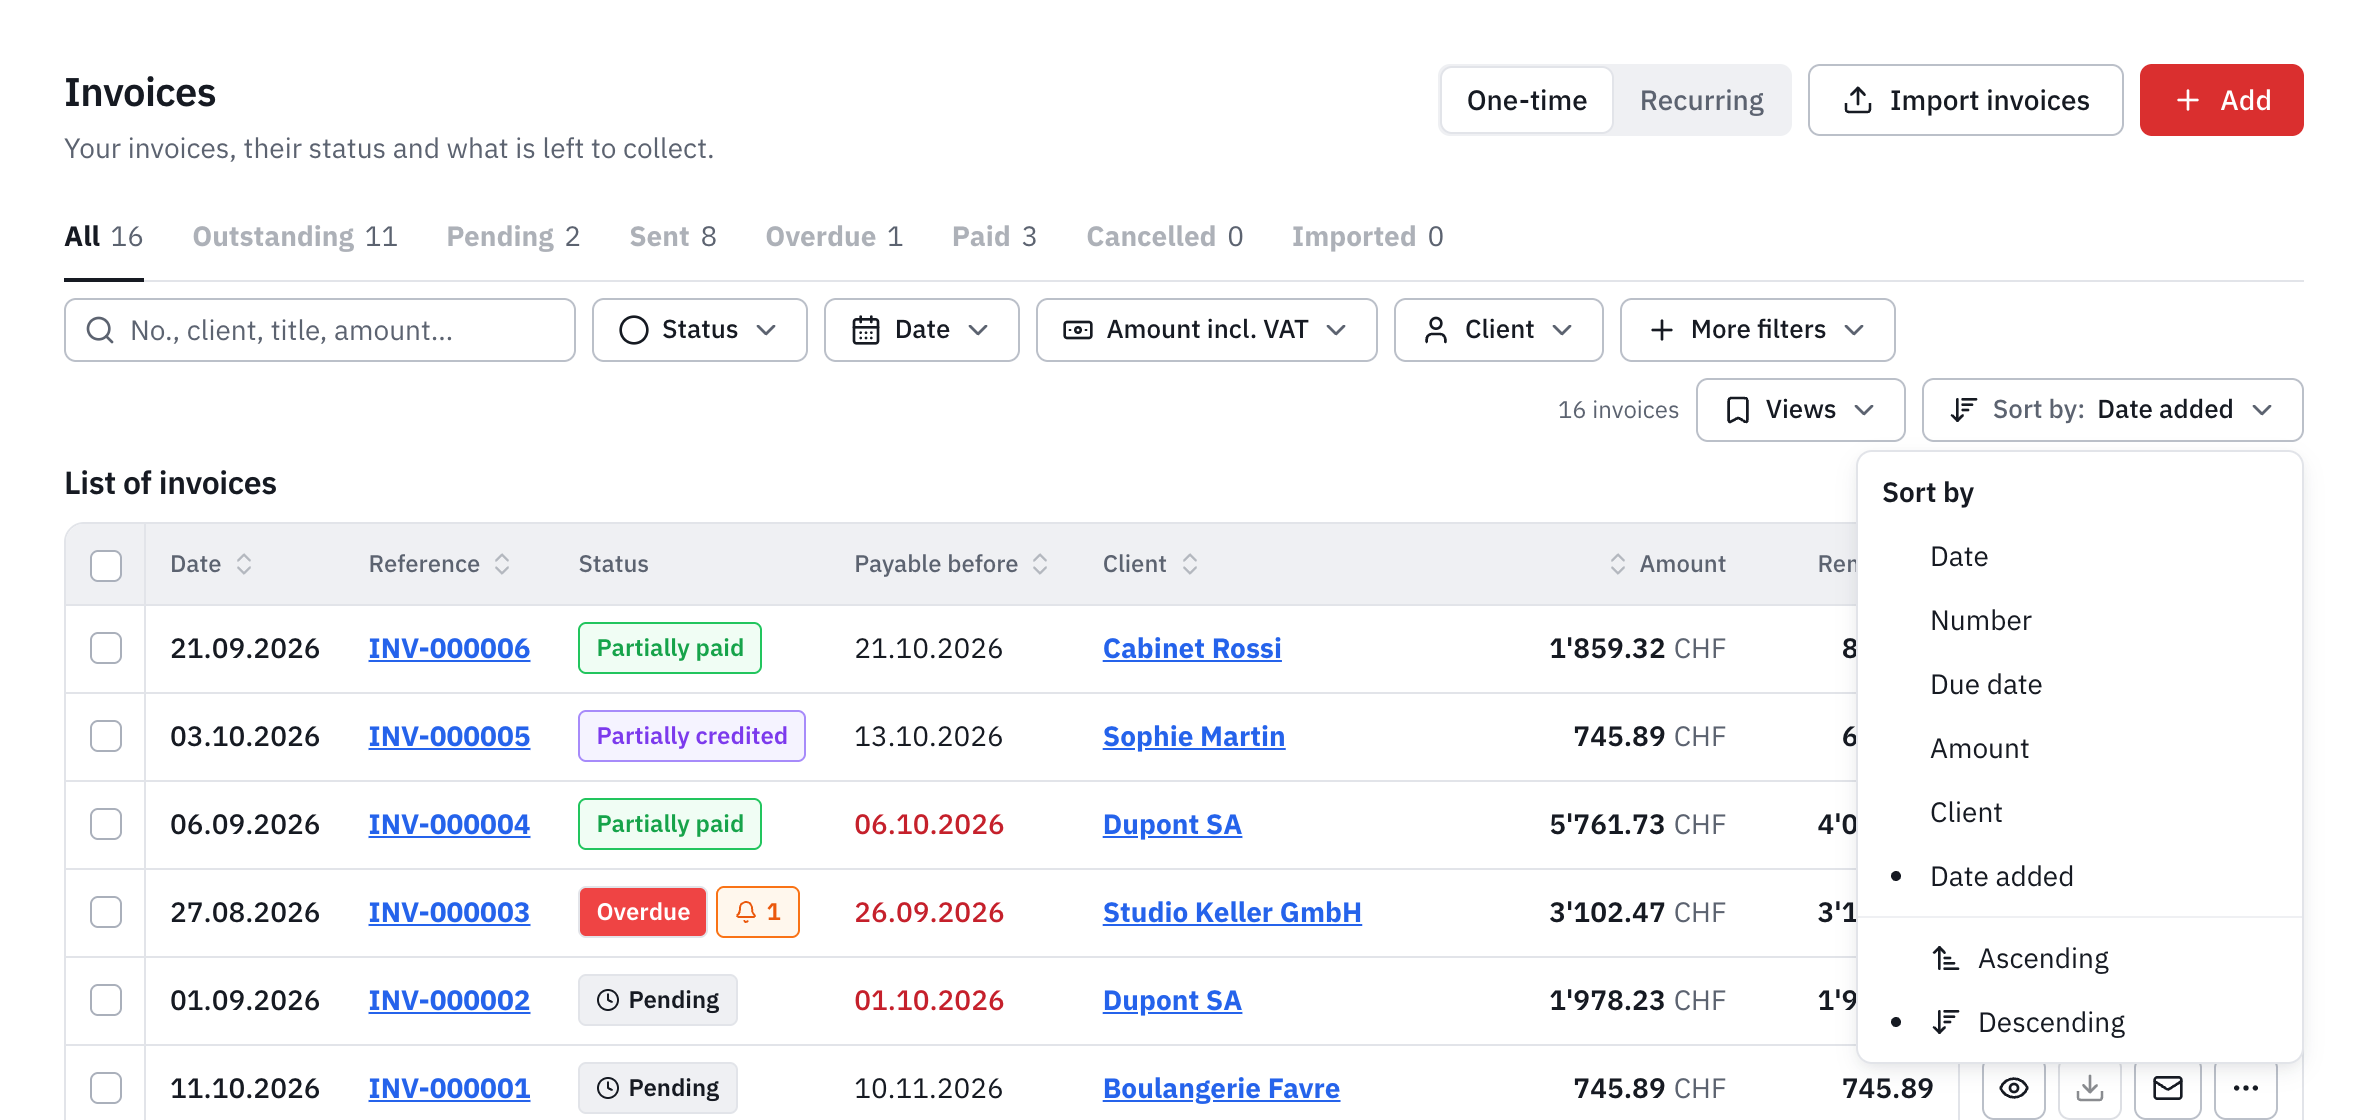Viewport: 2368px width, 1120px height.
Task: Click the download icon for INV-000001
Action: click(x=2089, y=1088)
